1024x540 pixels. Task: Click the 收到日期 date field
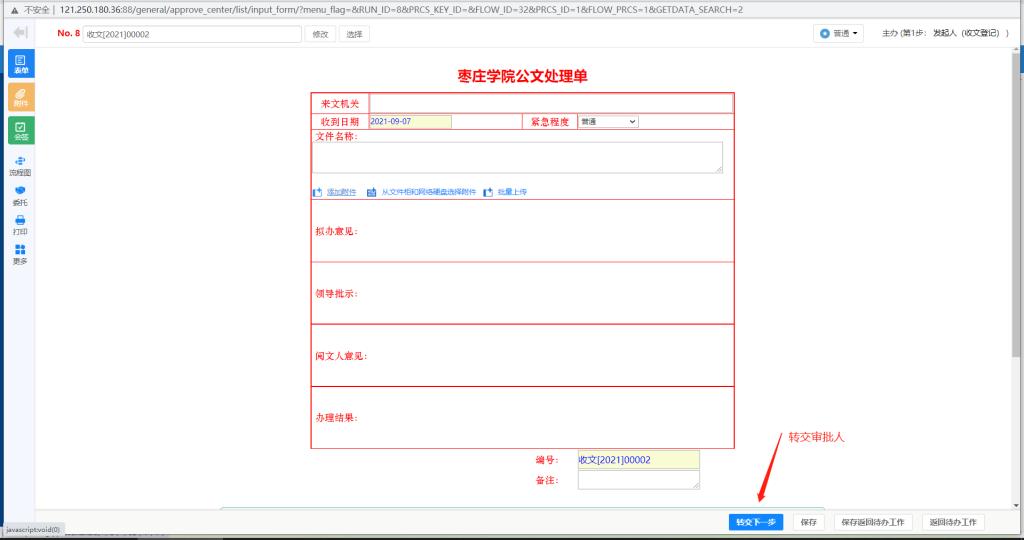click(x=410, y=122)
